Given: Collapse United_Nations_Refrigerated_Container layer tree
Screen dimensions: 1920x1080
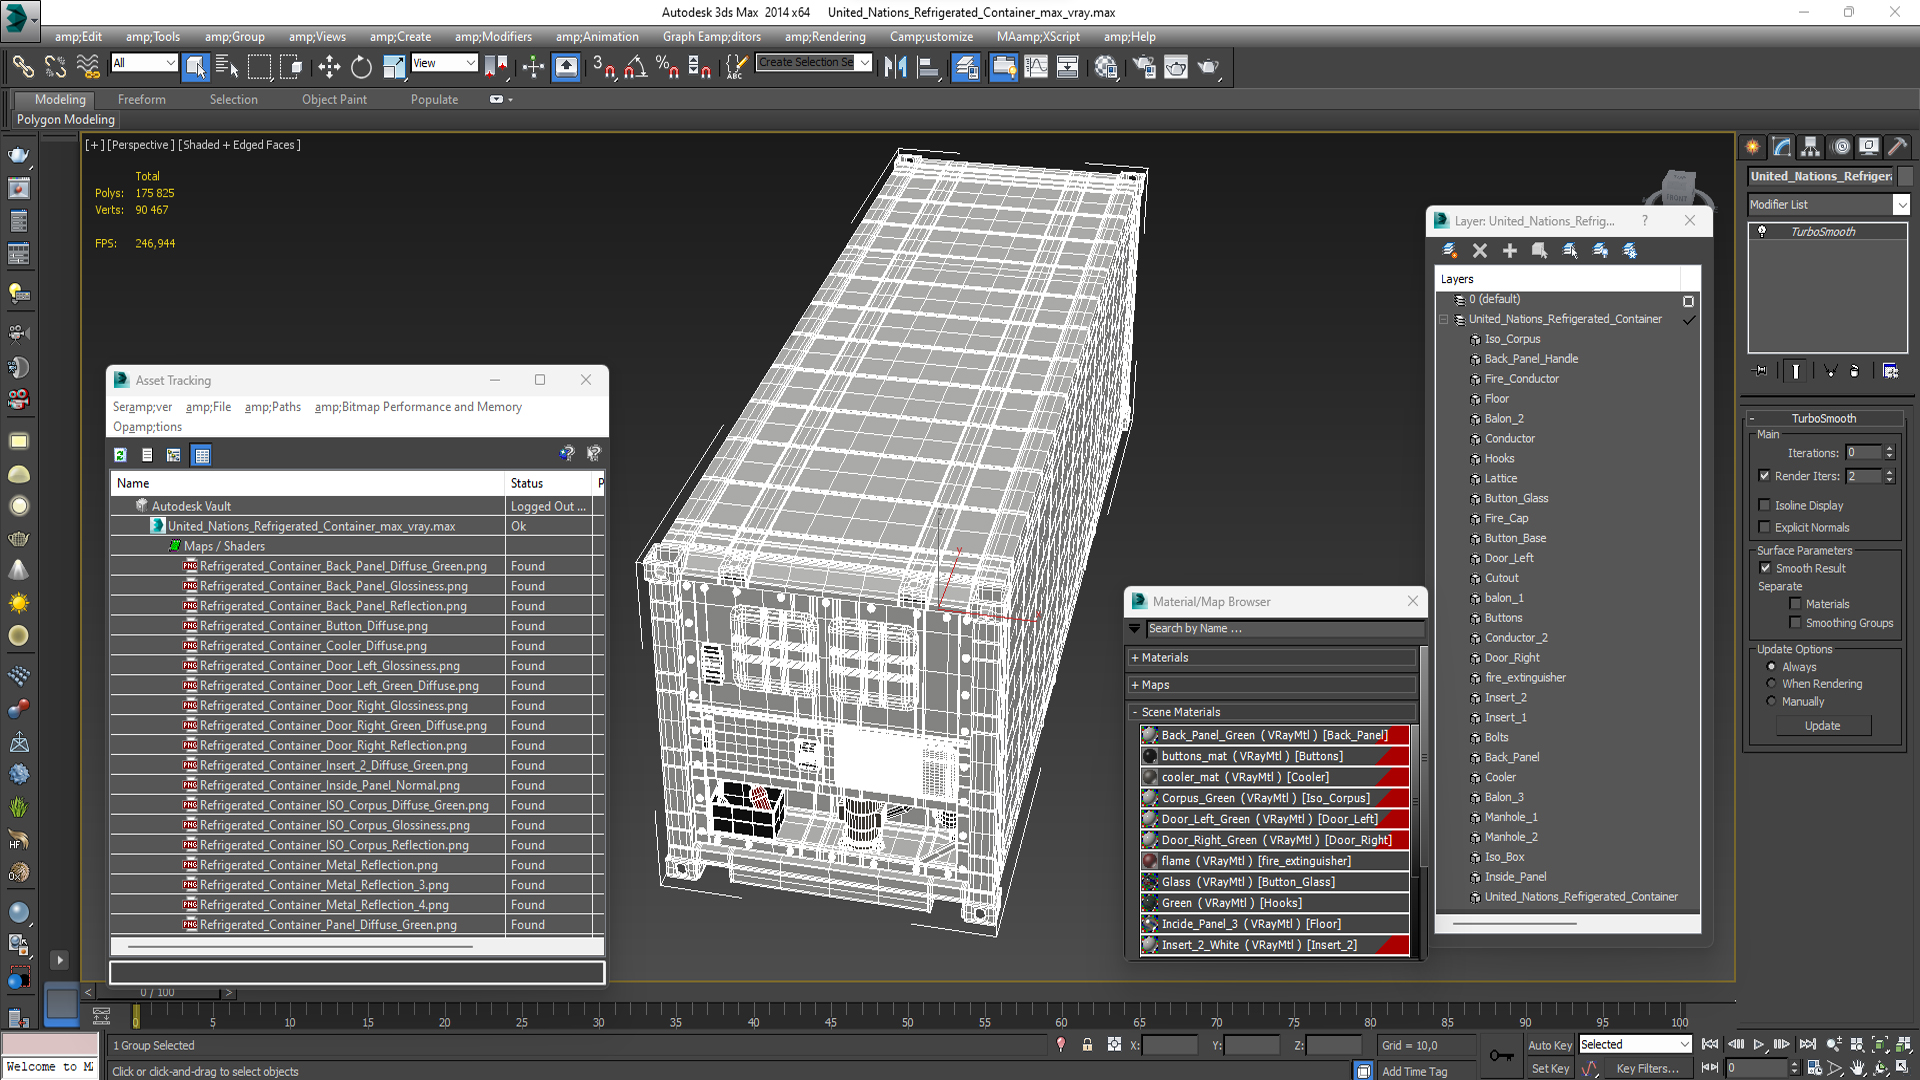Looking at the screenshot, I should click(x=1444, y=320).
